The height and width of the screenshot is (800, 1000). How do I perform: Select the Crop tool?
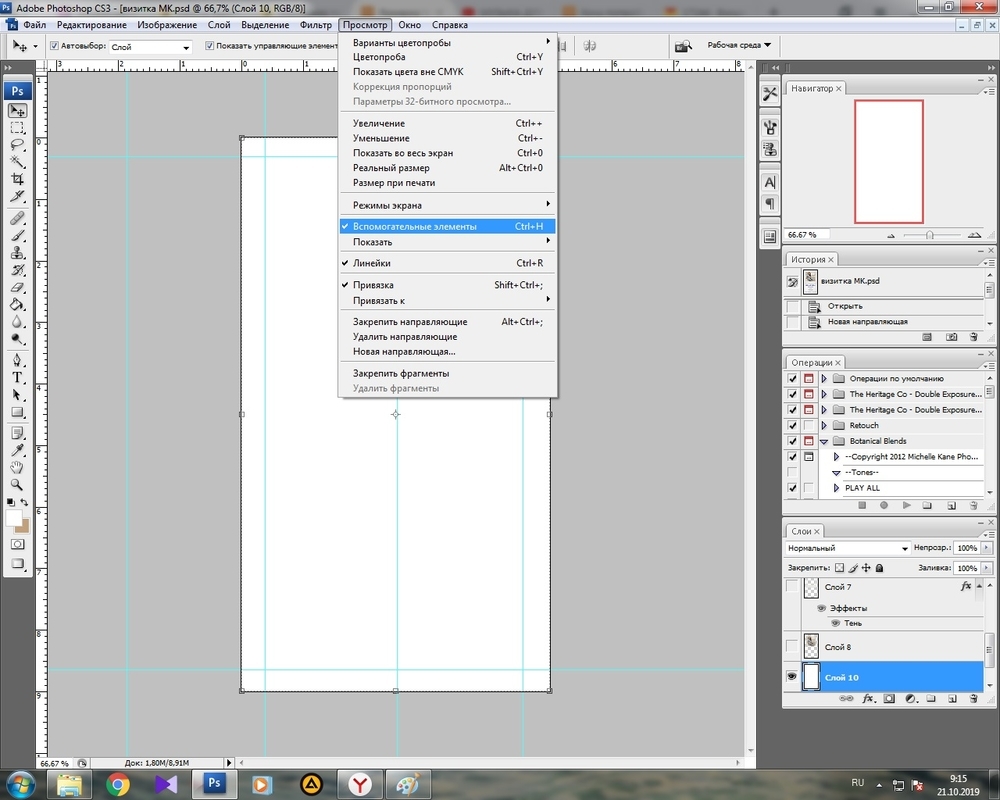click(18, 179)
